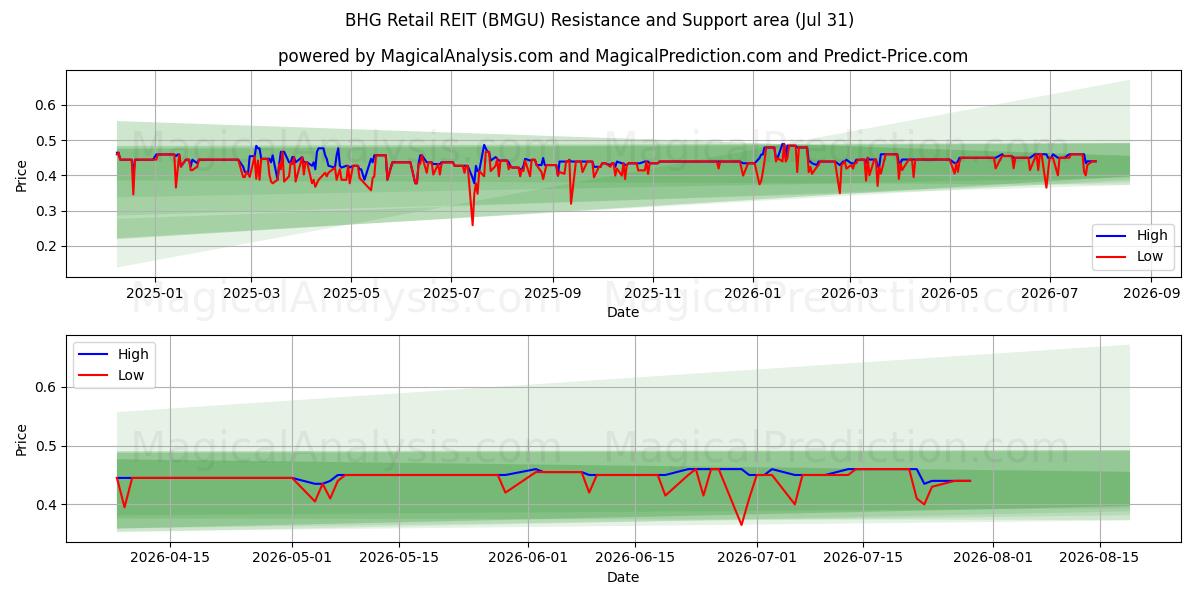Click the '2025-07' tick label on the top chart
This screenshot has width=1200, height=600.
click(x=451, y=294)
